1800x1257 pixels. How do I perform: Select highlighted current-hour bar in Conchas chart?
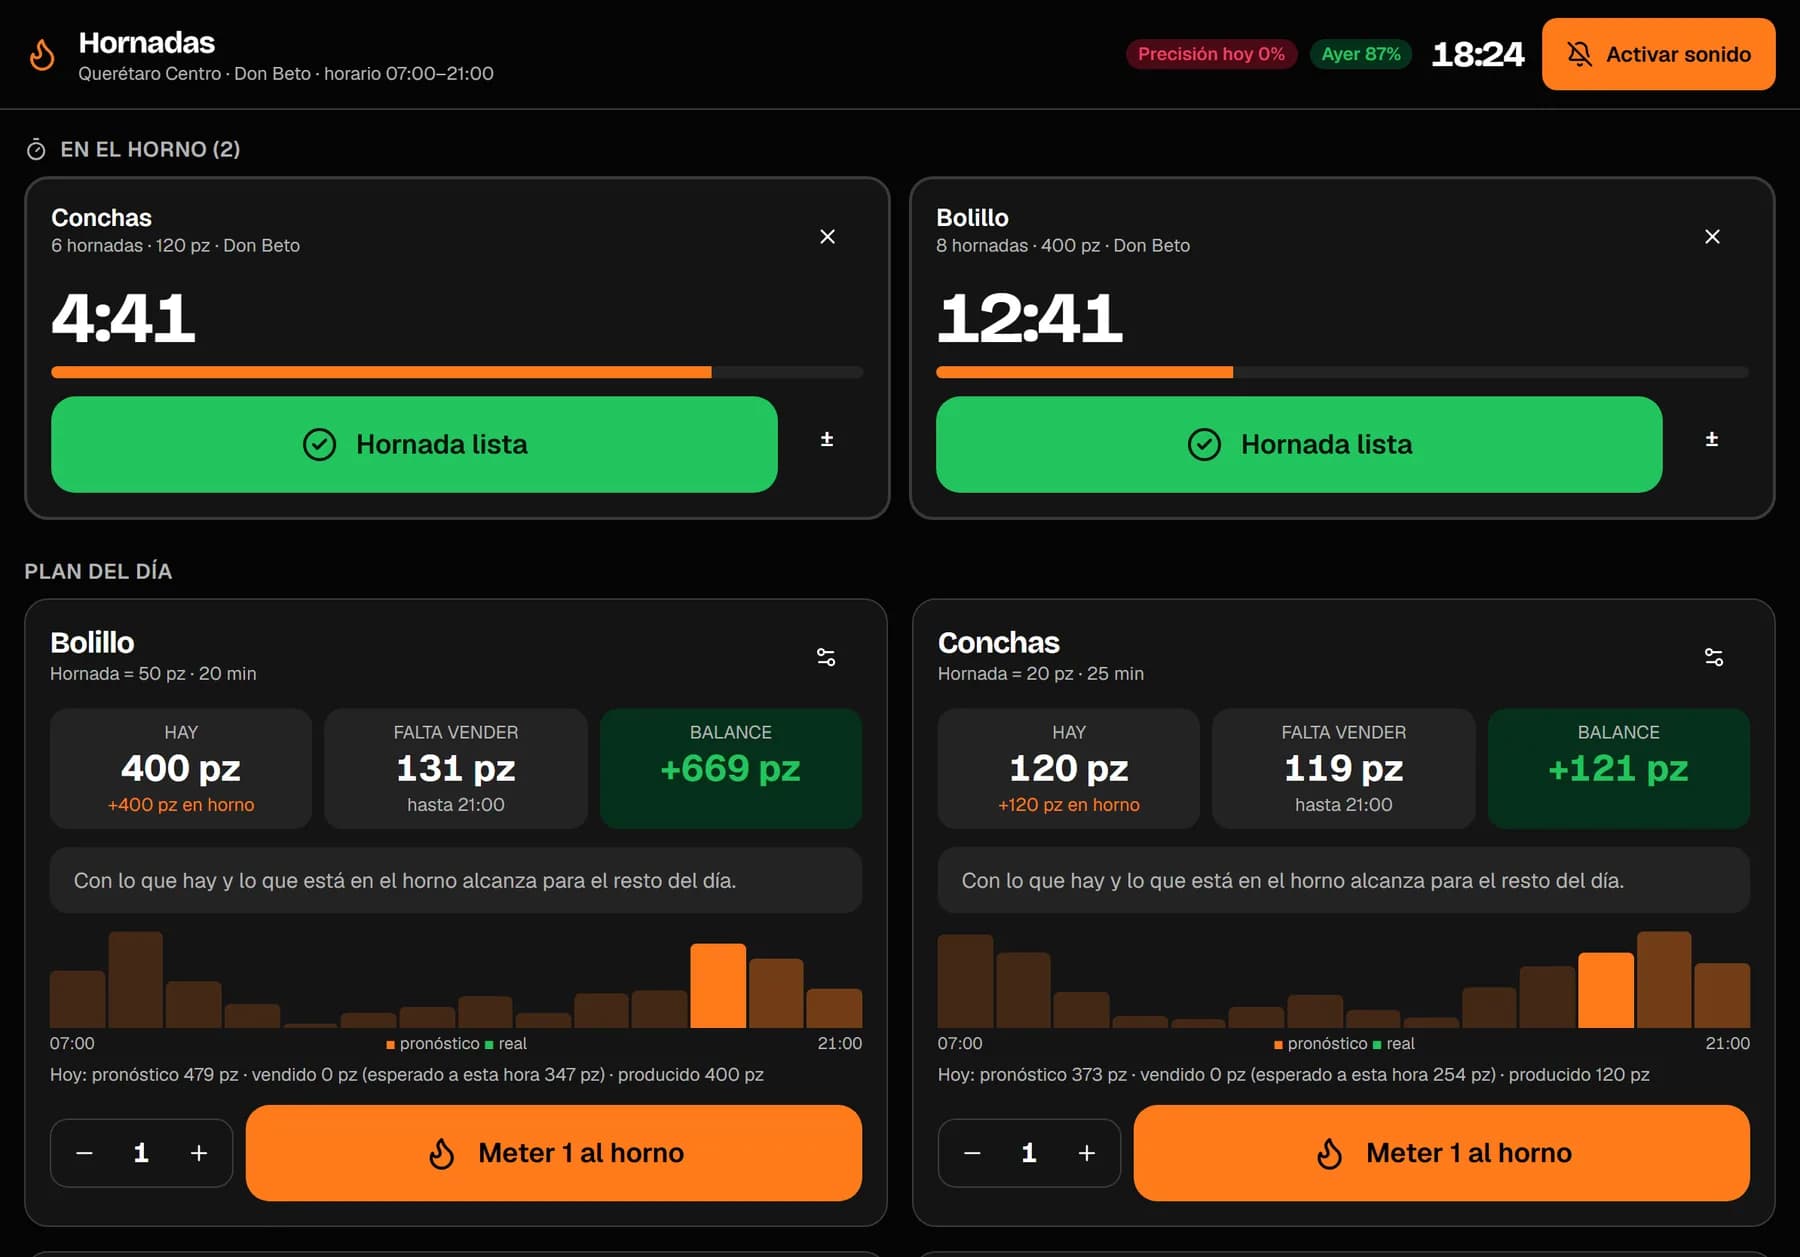click(1606, 990)
